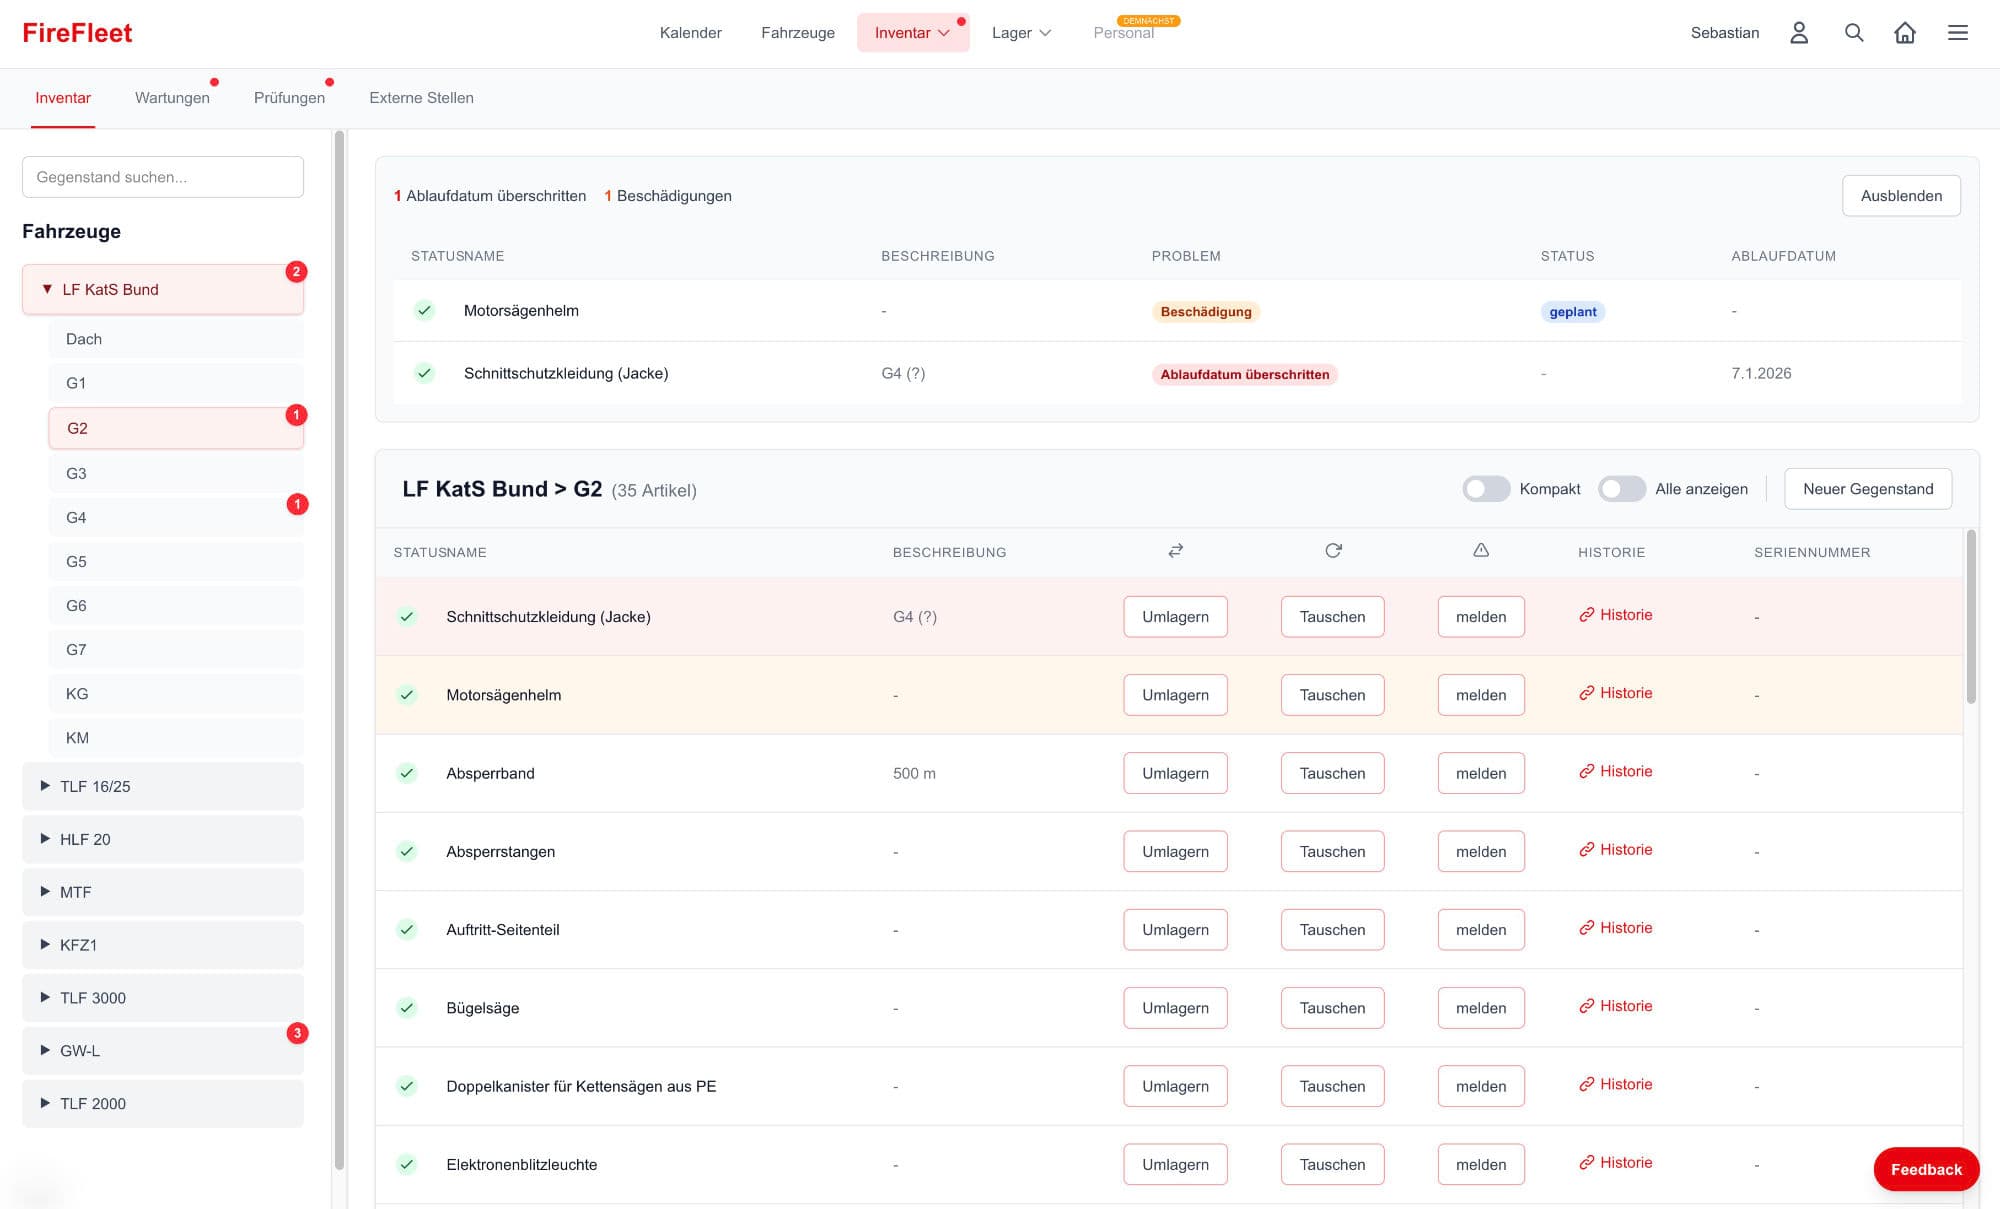Click the warning triangle column icon
2000x1209 pixels.
pos(1481,551)
